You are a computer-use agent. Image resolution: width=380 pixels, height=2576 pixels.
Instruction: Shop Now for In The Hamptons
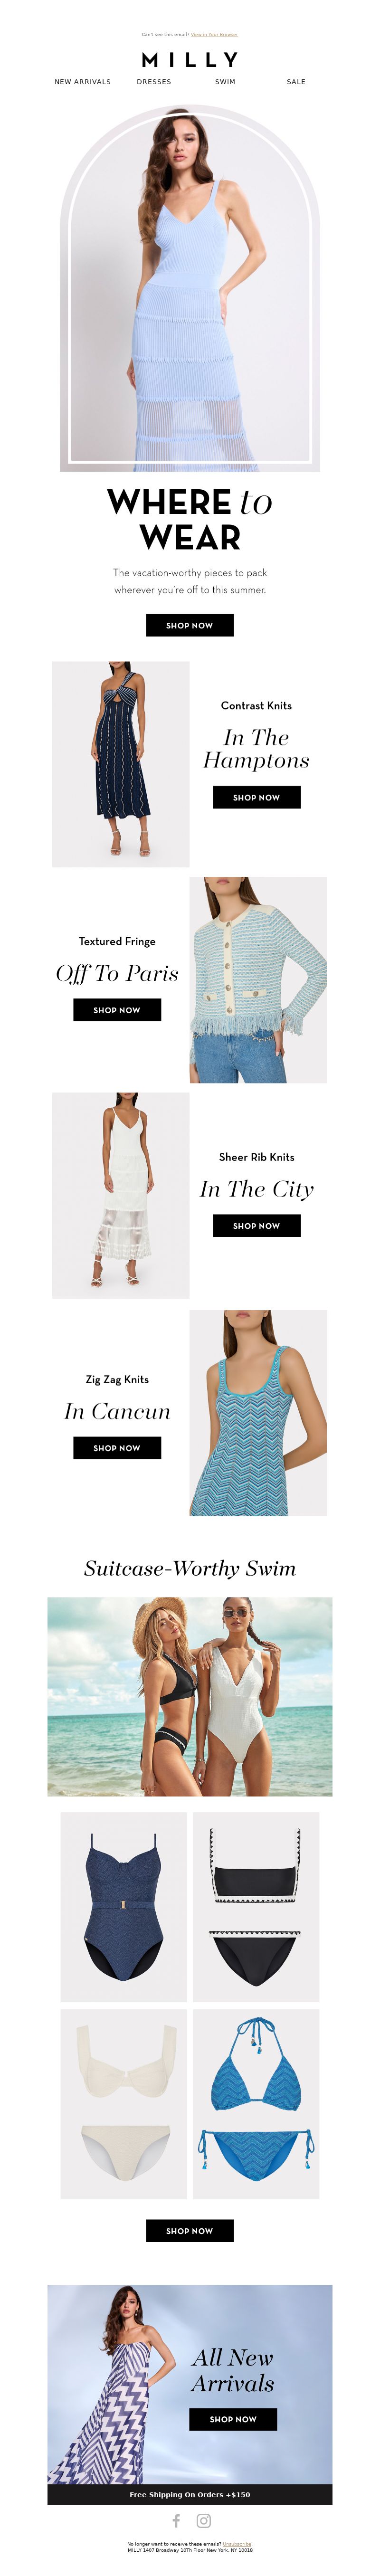[x=257, y=797]
